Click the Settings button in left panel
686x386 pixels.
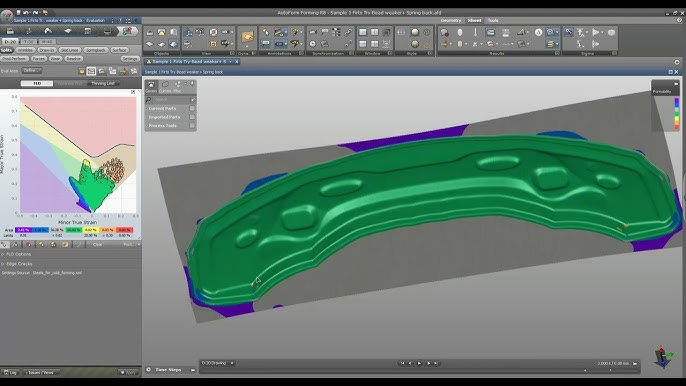tap(130, 59)
